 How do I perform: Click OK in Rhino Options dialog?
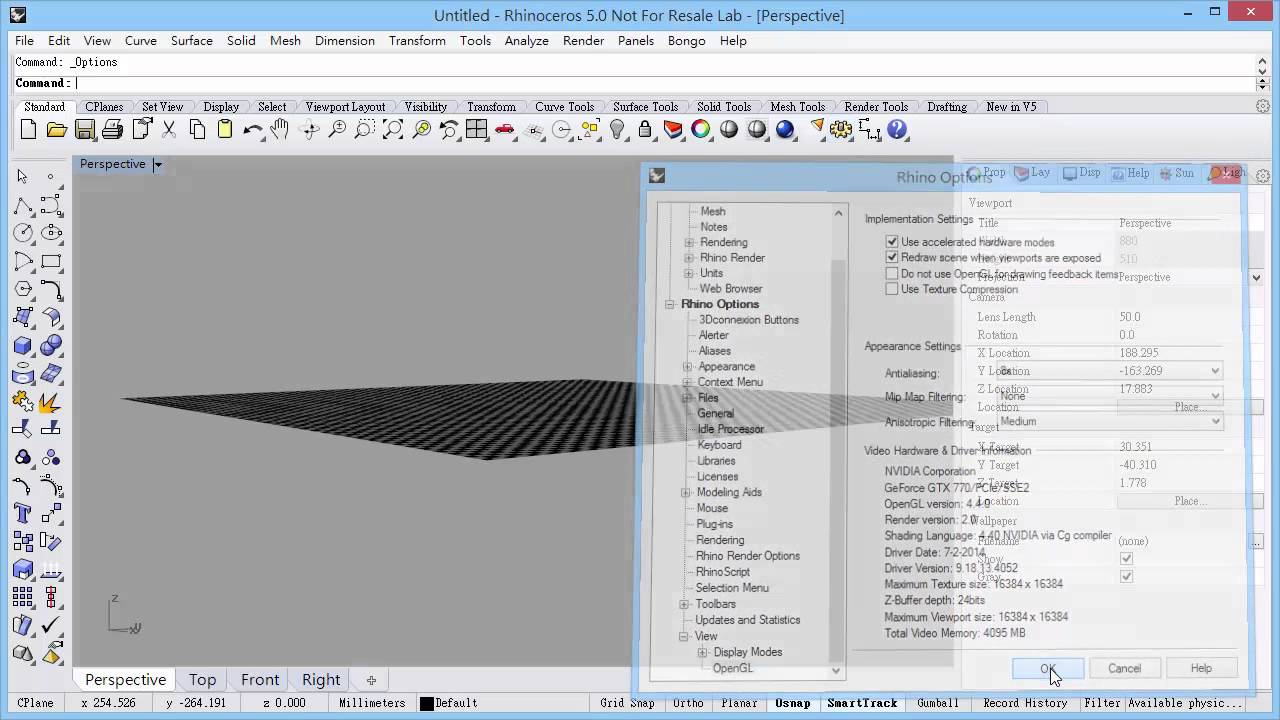point(1047,668)
